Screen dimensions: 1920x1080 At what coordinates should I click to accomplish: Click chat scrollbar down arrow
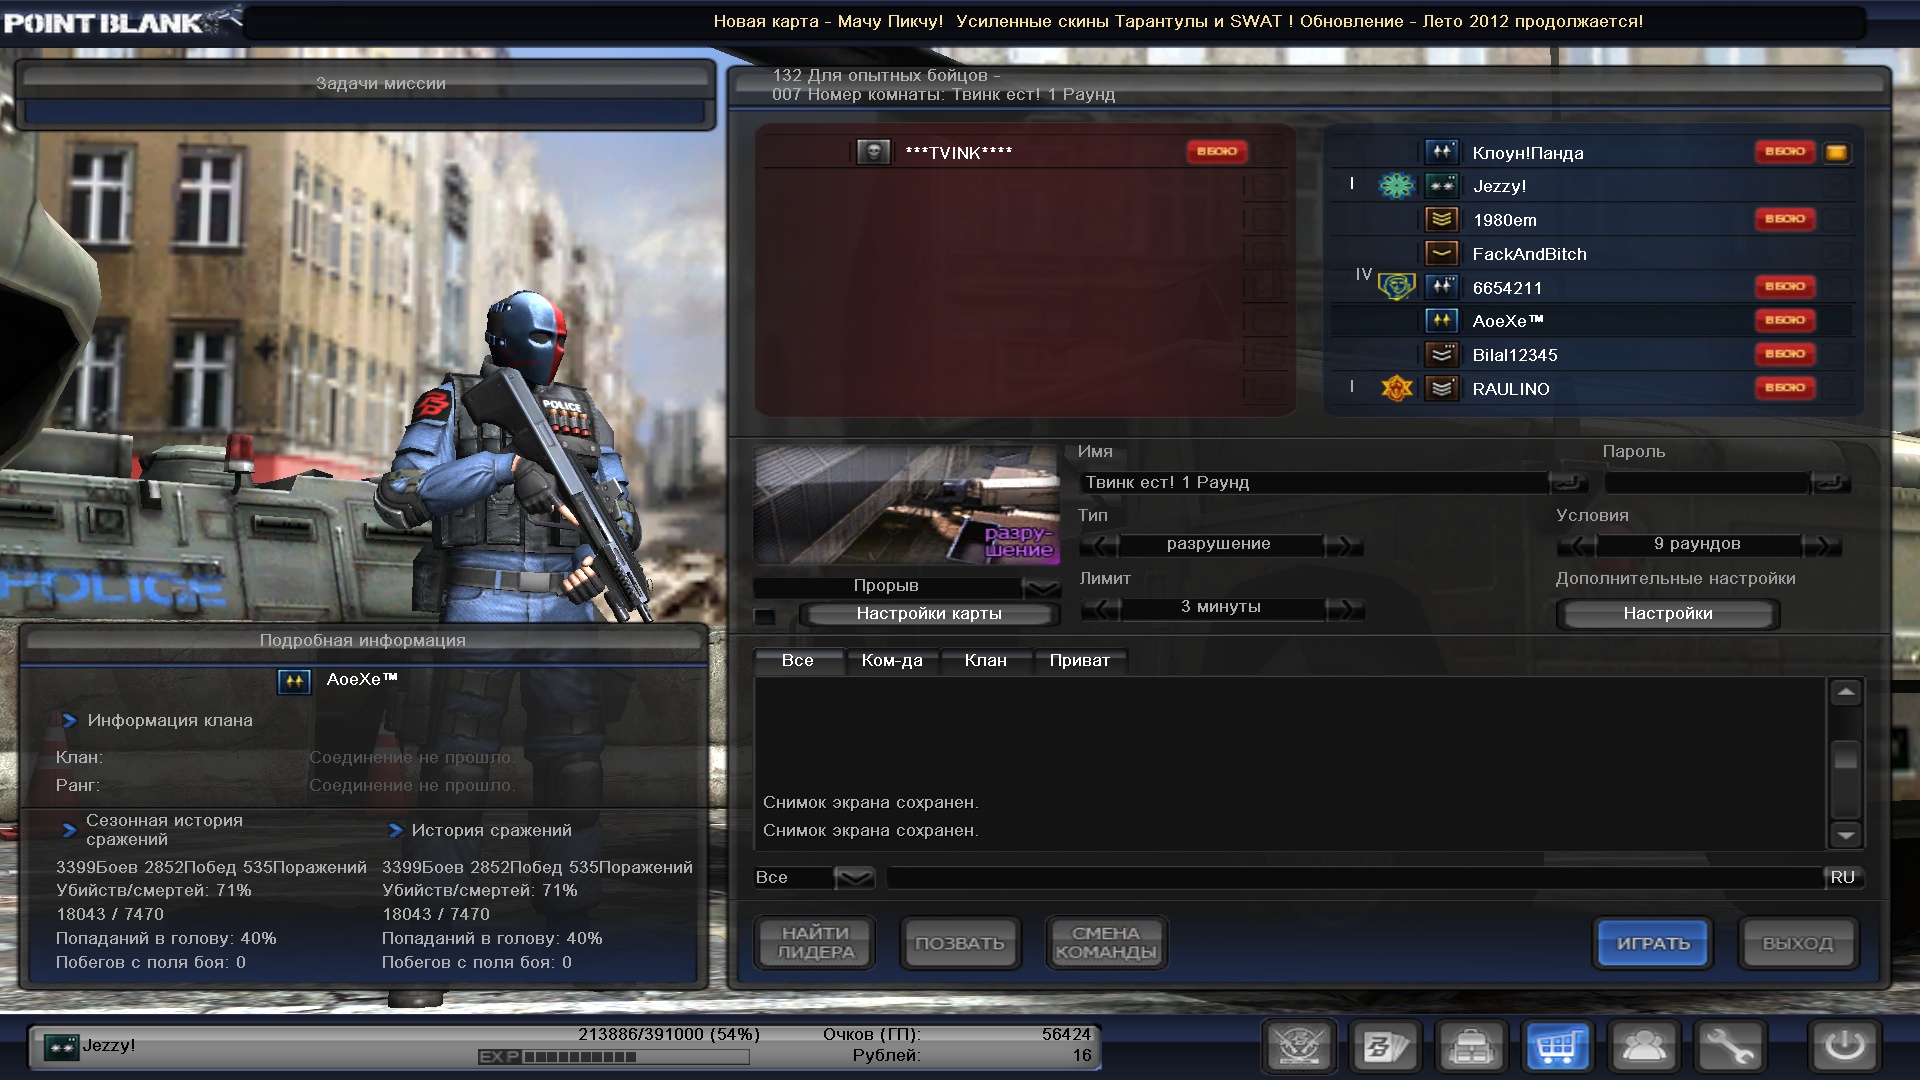click(x=1846, y=835)
